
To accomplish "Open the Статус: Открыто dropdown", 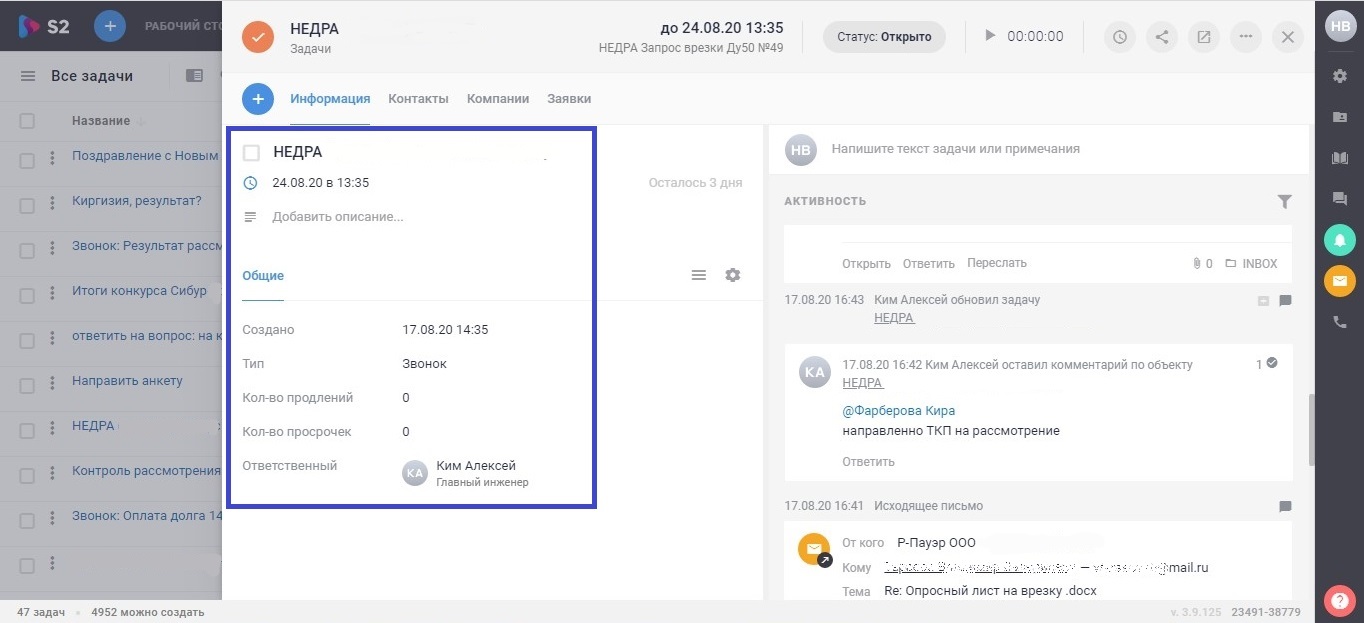I will [x=884, y=37].
